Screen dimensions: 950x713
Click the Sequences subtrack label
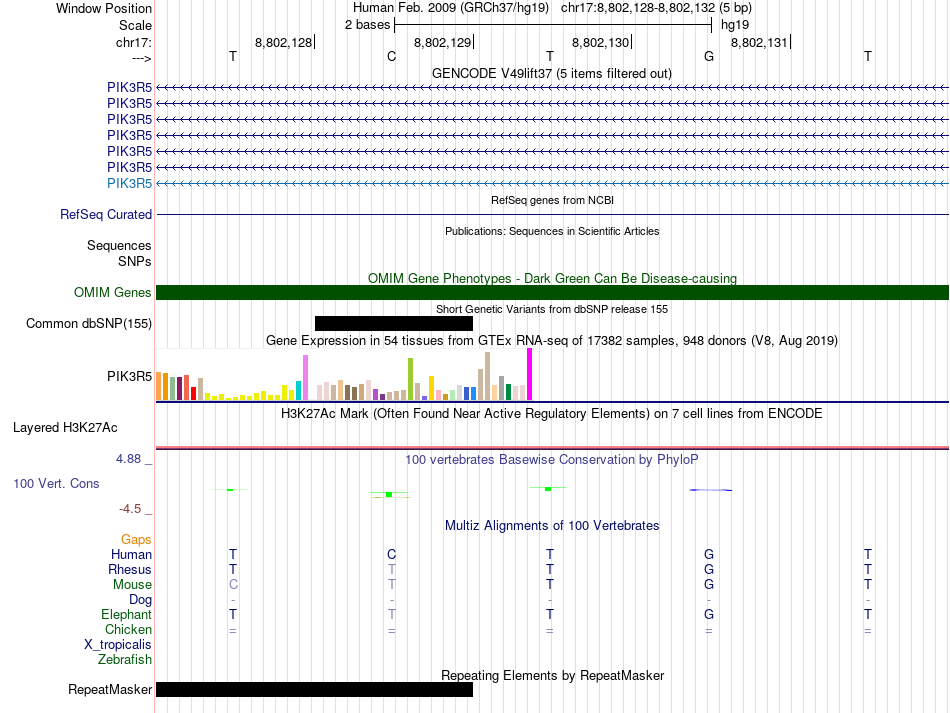[119, 245]
